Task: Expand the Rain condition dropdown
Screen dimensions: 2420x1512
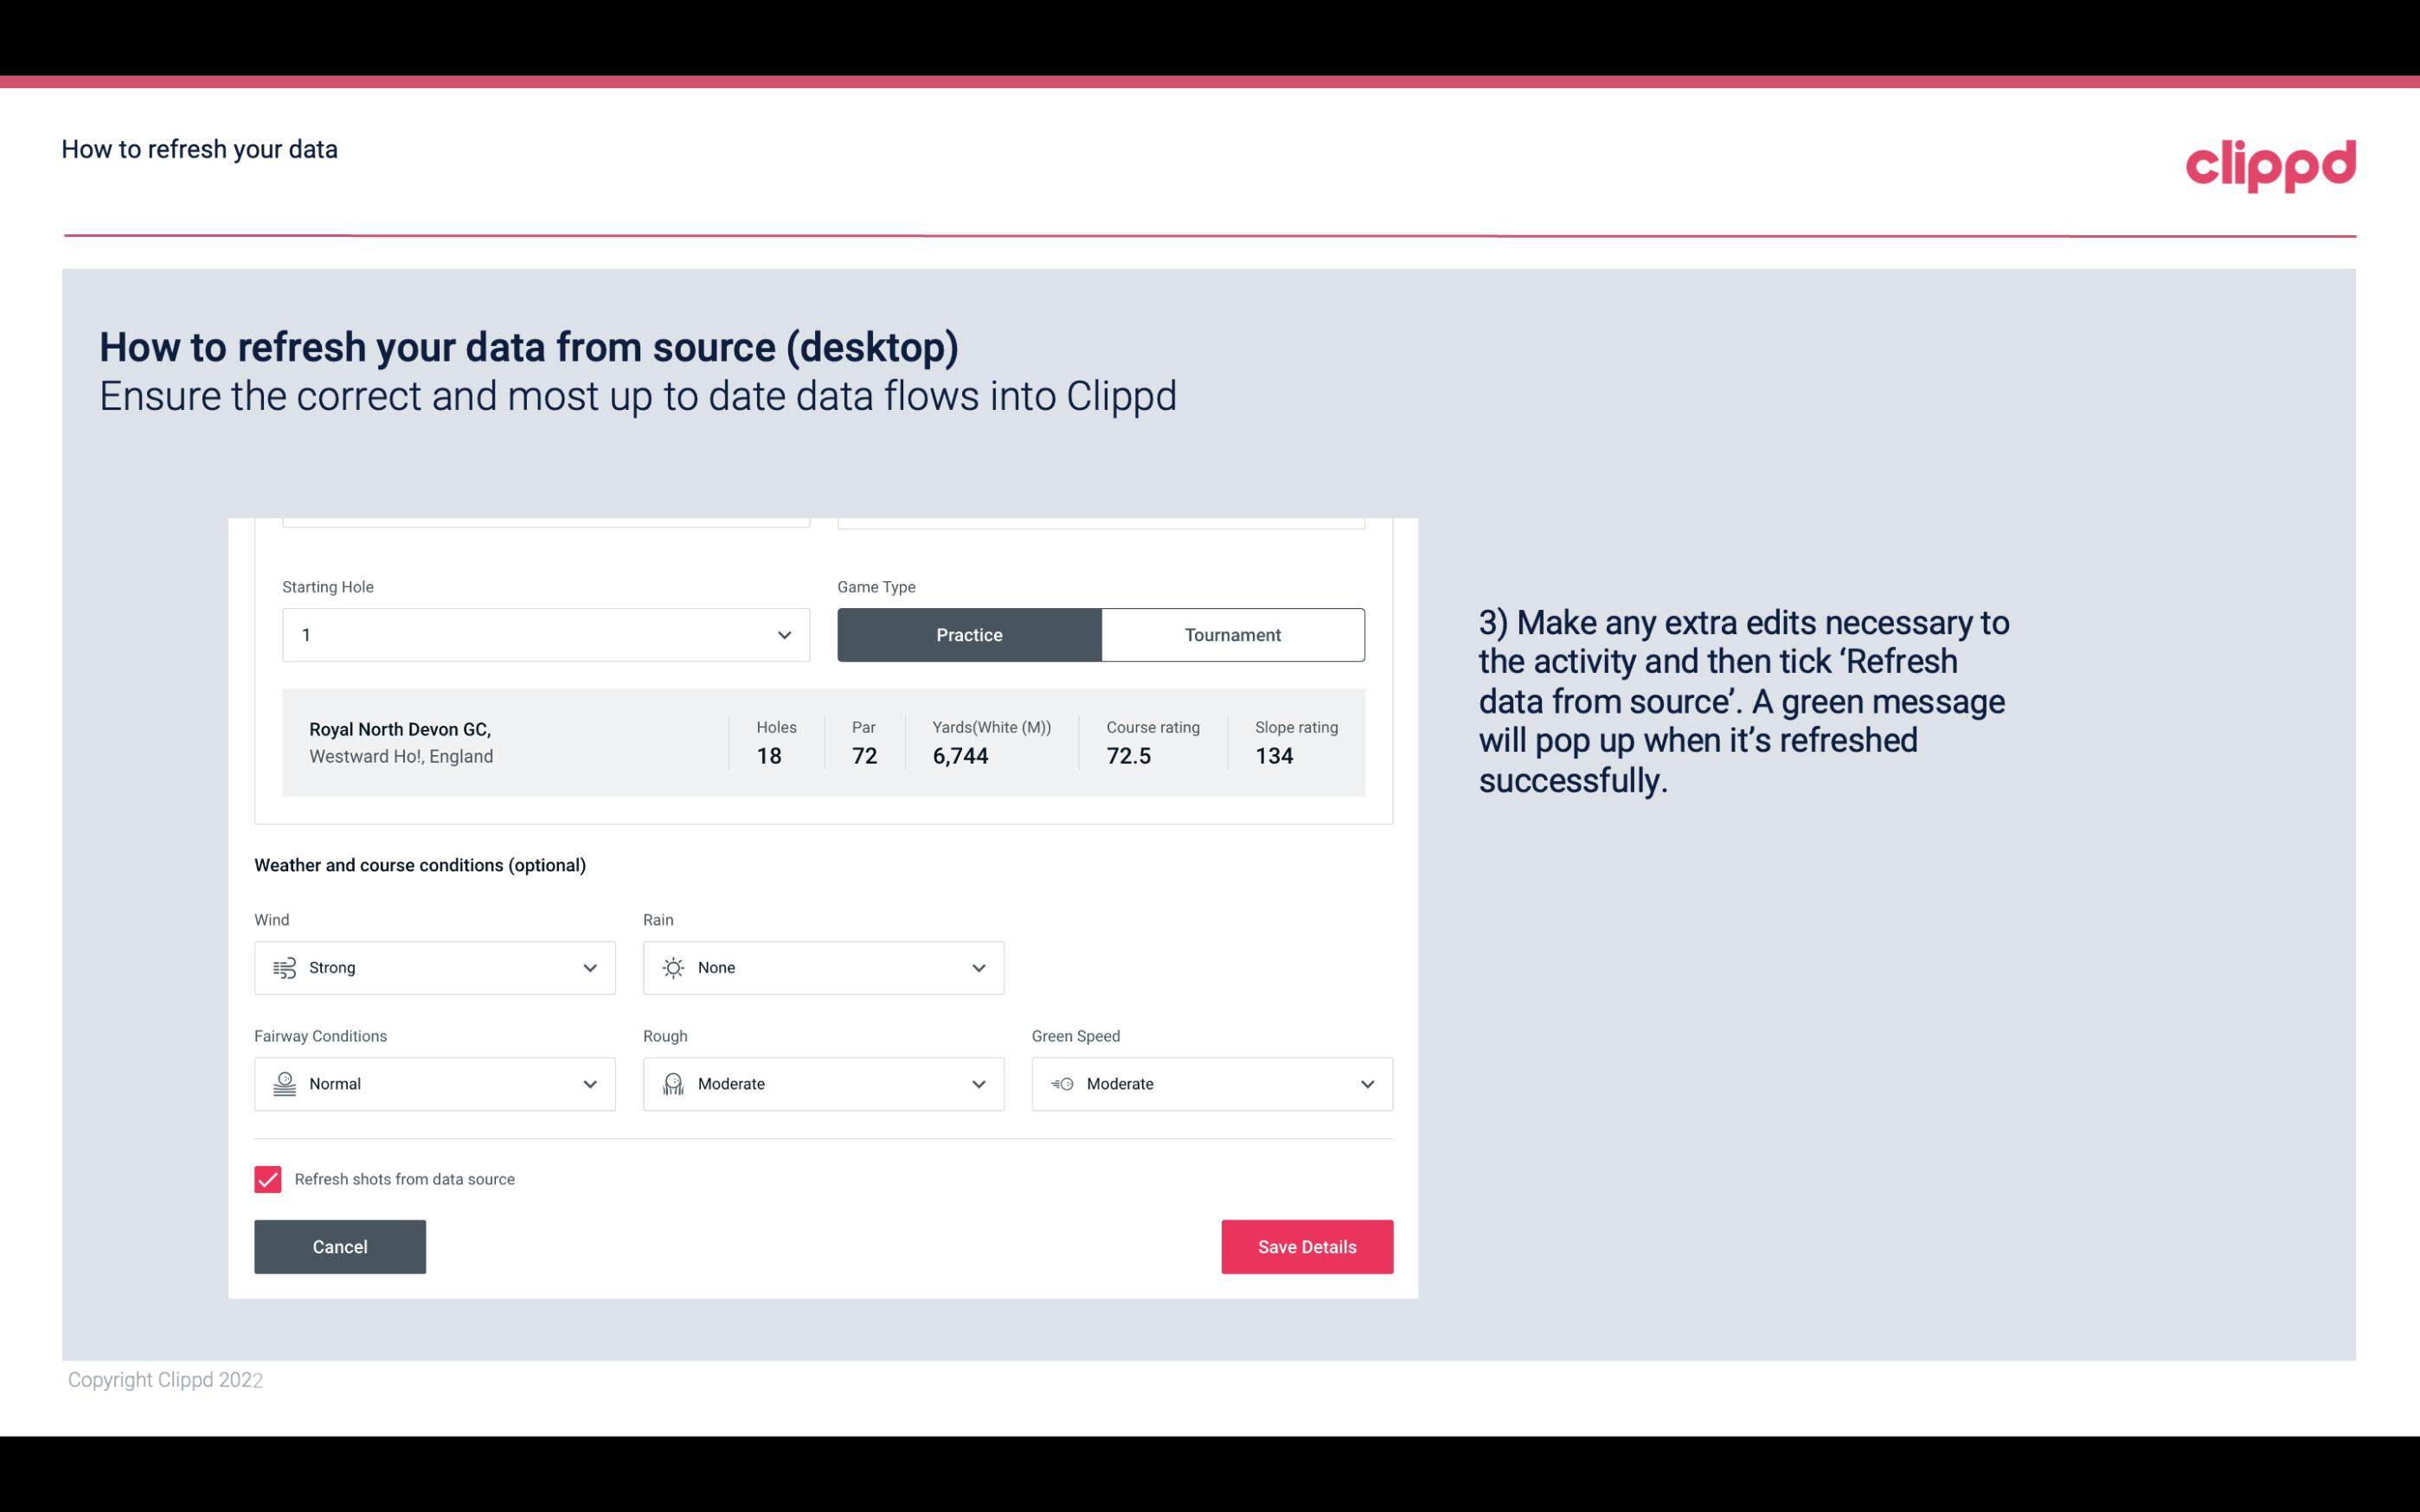Action: point(976,967)
